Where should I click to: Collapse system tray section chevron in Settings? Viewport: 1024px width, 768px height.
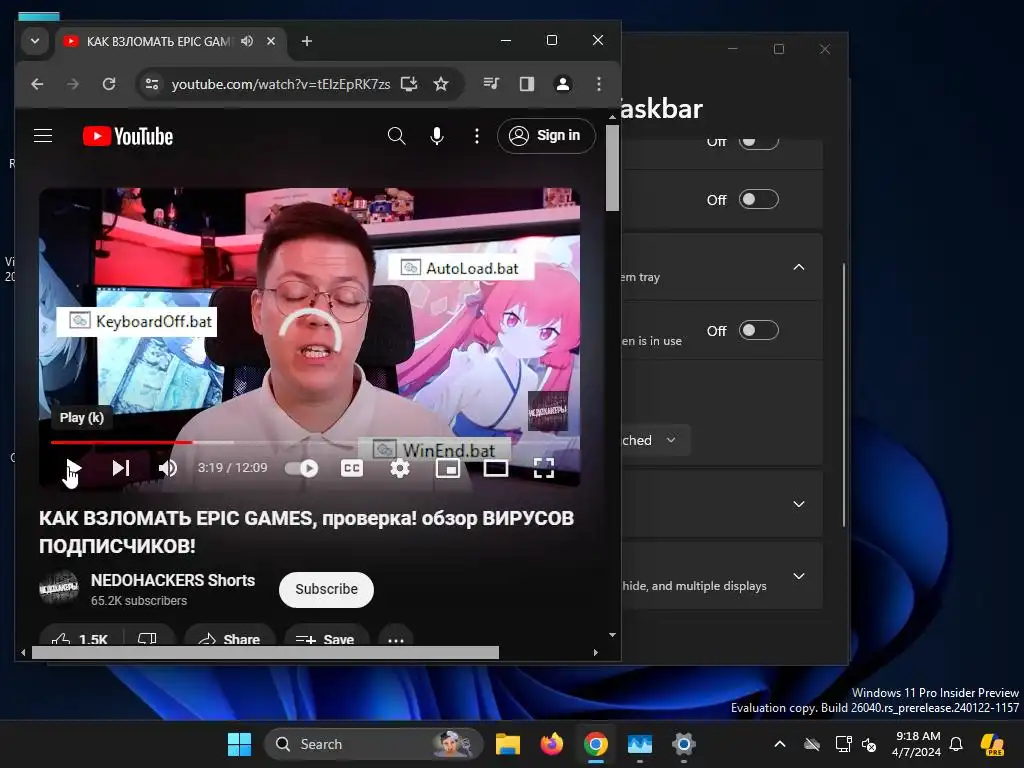tap(799, 268)
